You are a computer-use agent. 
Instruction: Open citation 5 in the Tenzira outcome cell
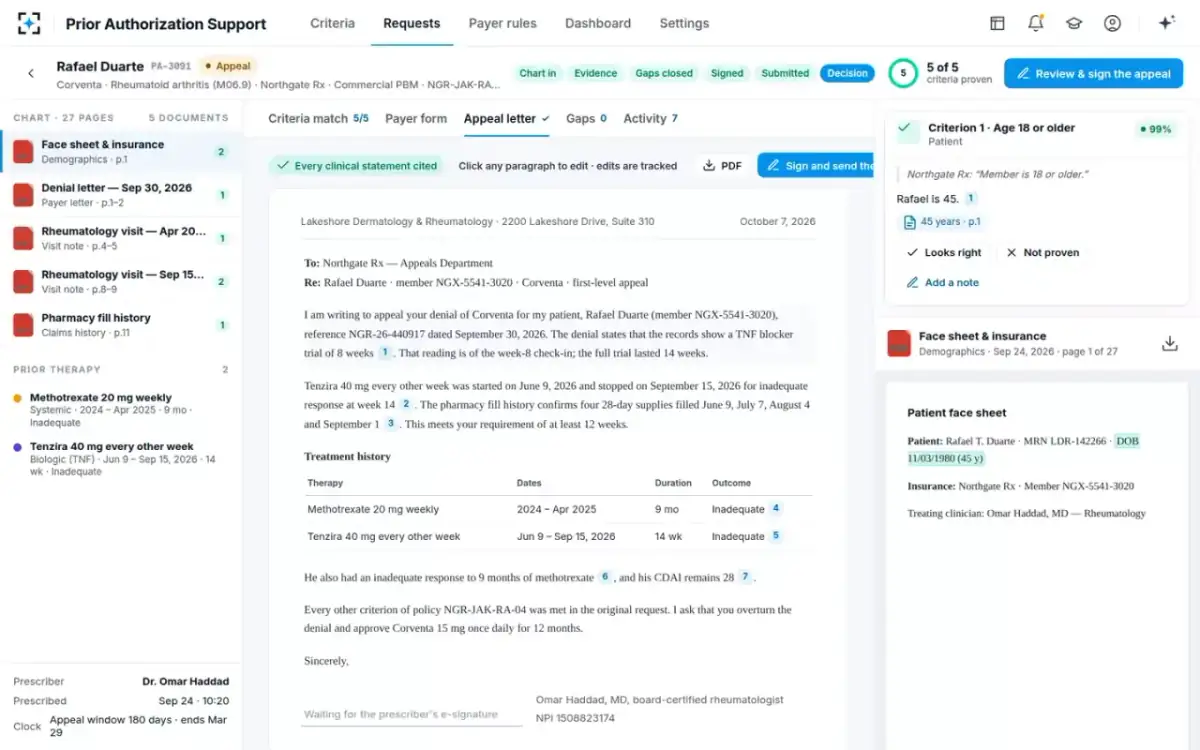(x=775, y=535)
